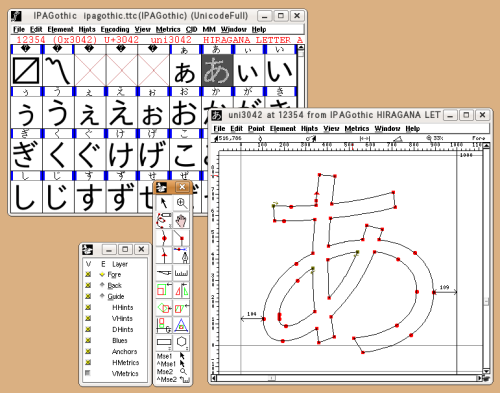Open the CID menu in font view
Image resolution: width=500 pixels, height=393 pixels.
[191, 29]
